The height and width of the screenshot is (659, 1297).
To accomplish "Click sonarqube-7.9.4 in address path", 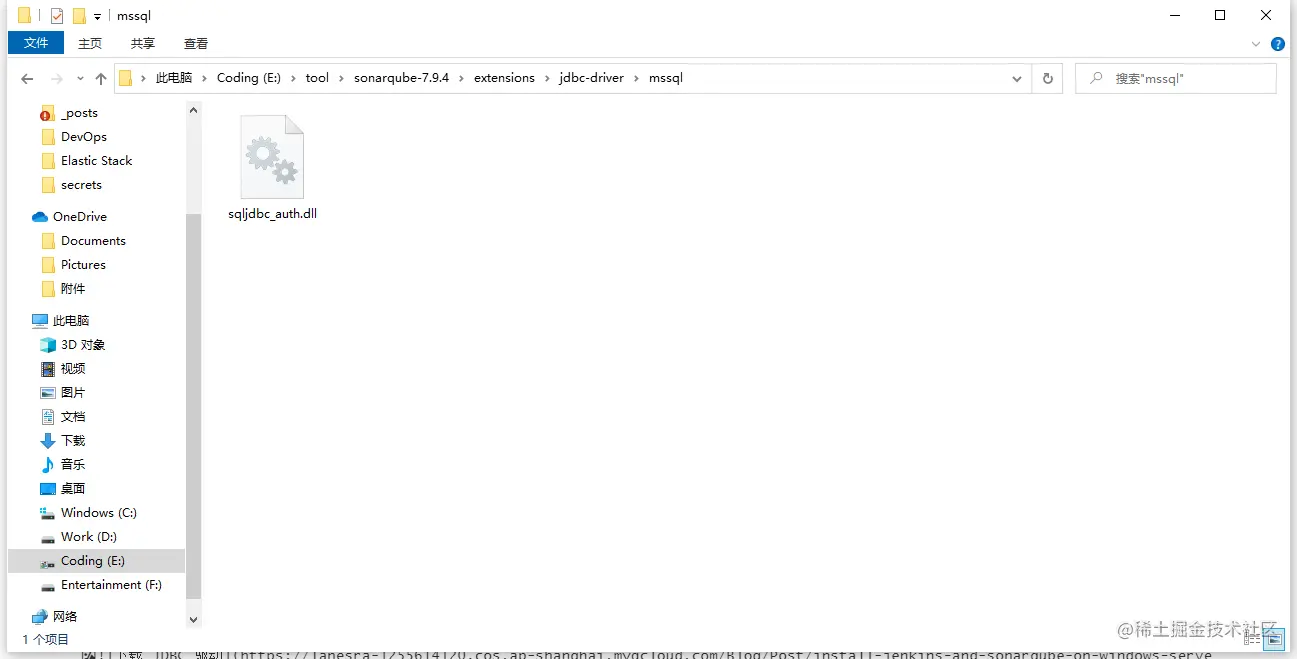I will tap(401, 78).
